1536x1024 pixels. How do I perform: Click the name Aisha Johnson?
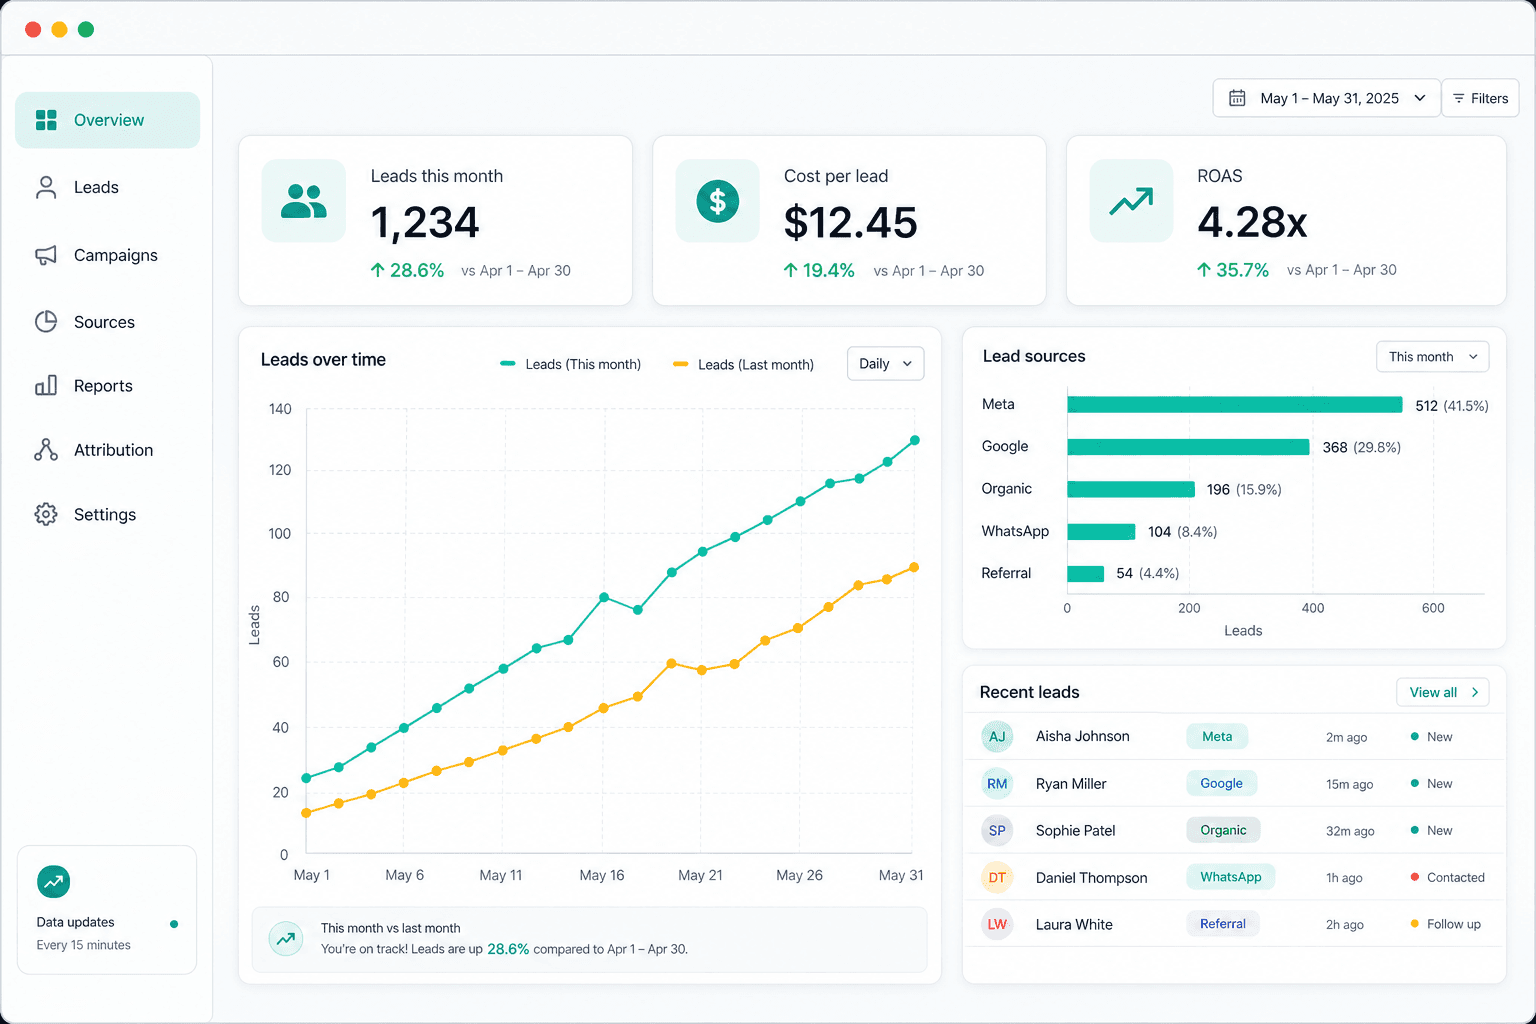click(1082, 736)
